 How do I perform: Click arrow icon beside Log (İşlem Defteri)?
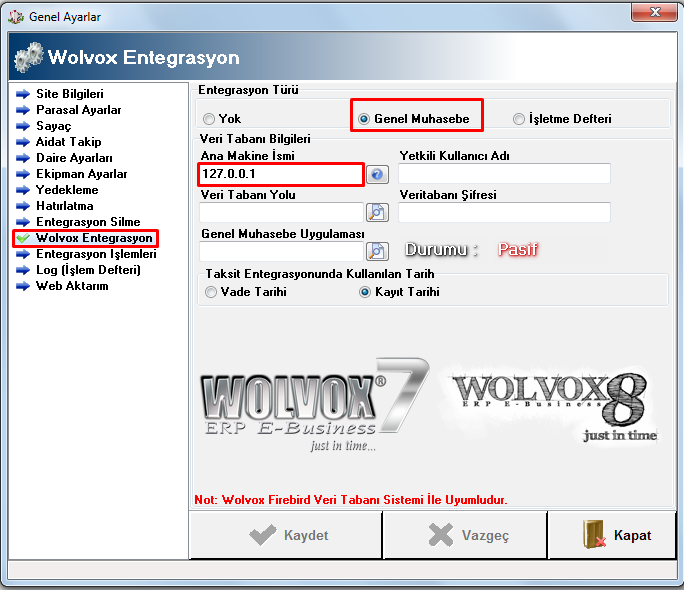(x=23, y=270)
